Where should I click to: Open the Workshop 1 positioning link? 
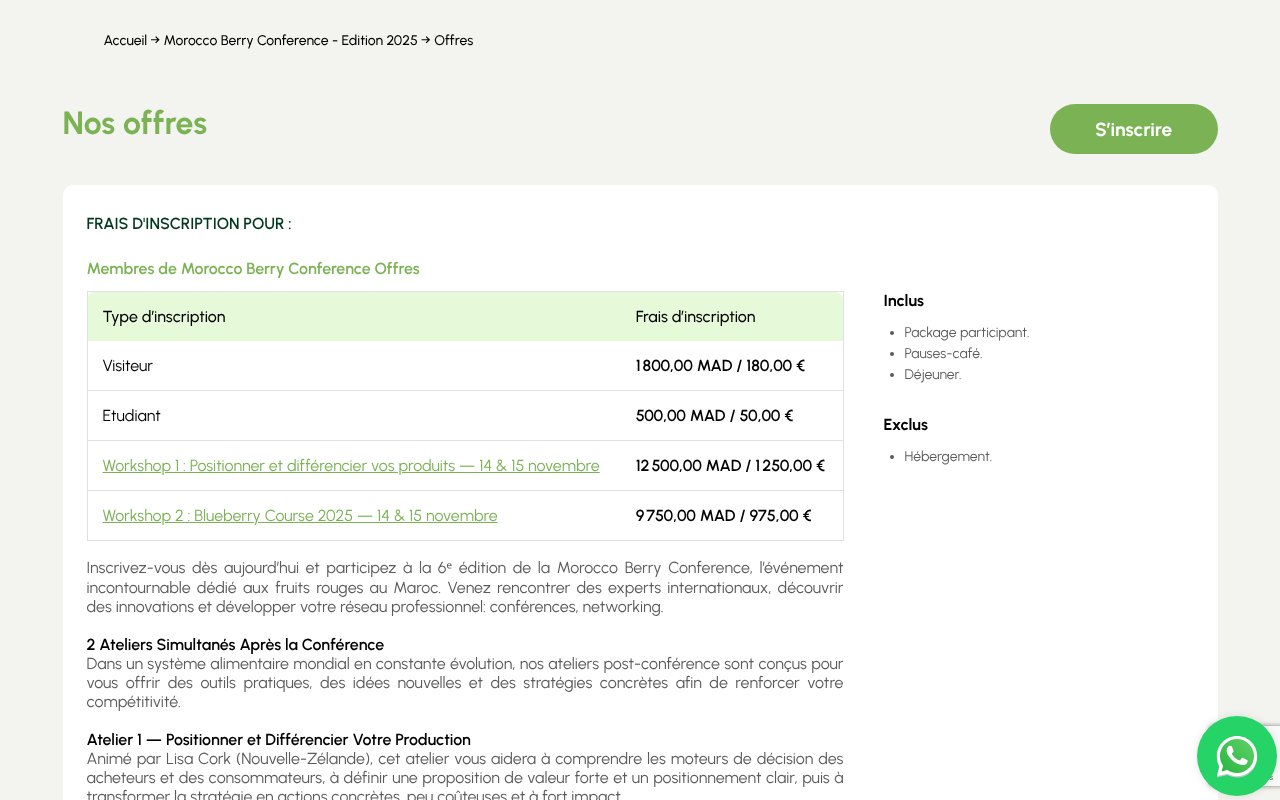(x=351, y=465)
